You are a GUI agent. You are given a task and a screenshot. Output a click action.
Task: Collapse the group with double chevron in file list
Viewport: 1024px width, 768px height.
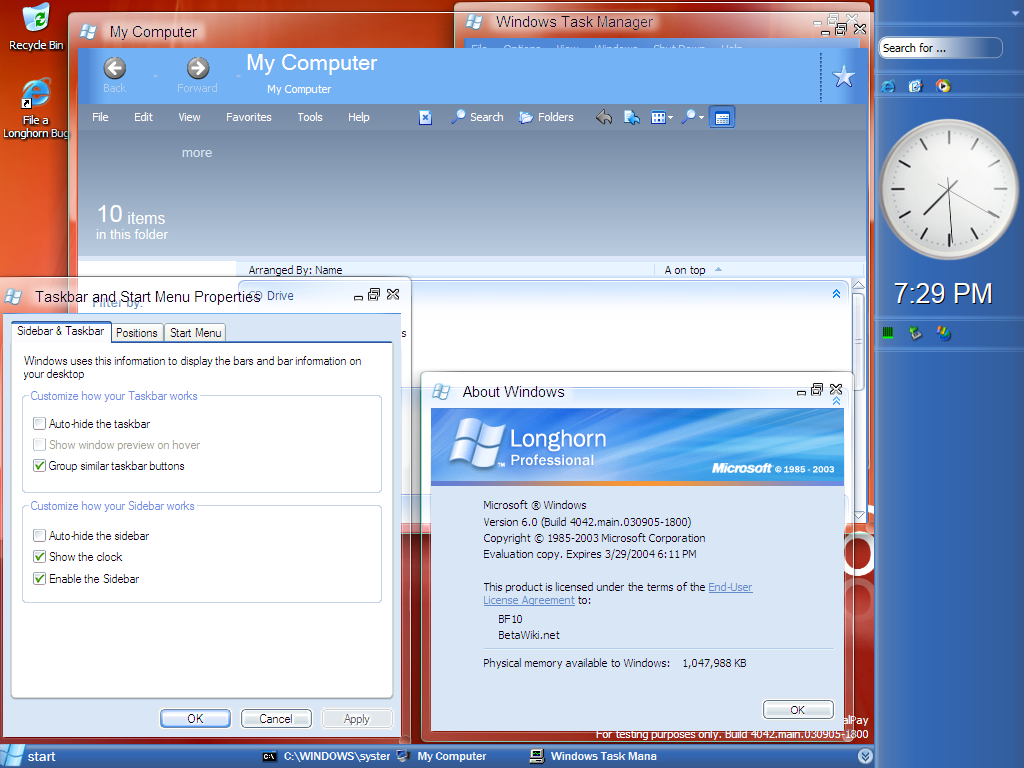(837, 295)
